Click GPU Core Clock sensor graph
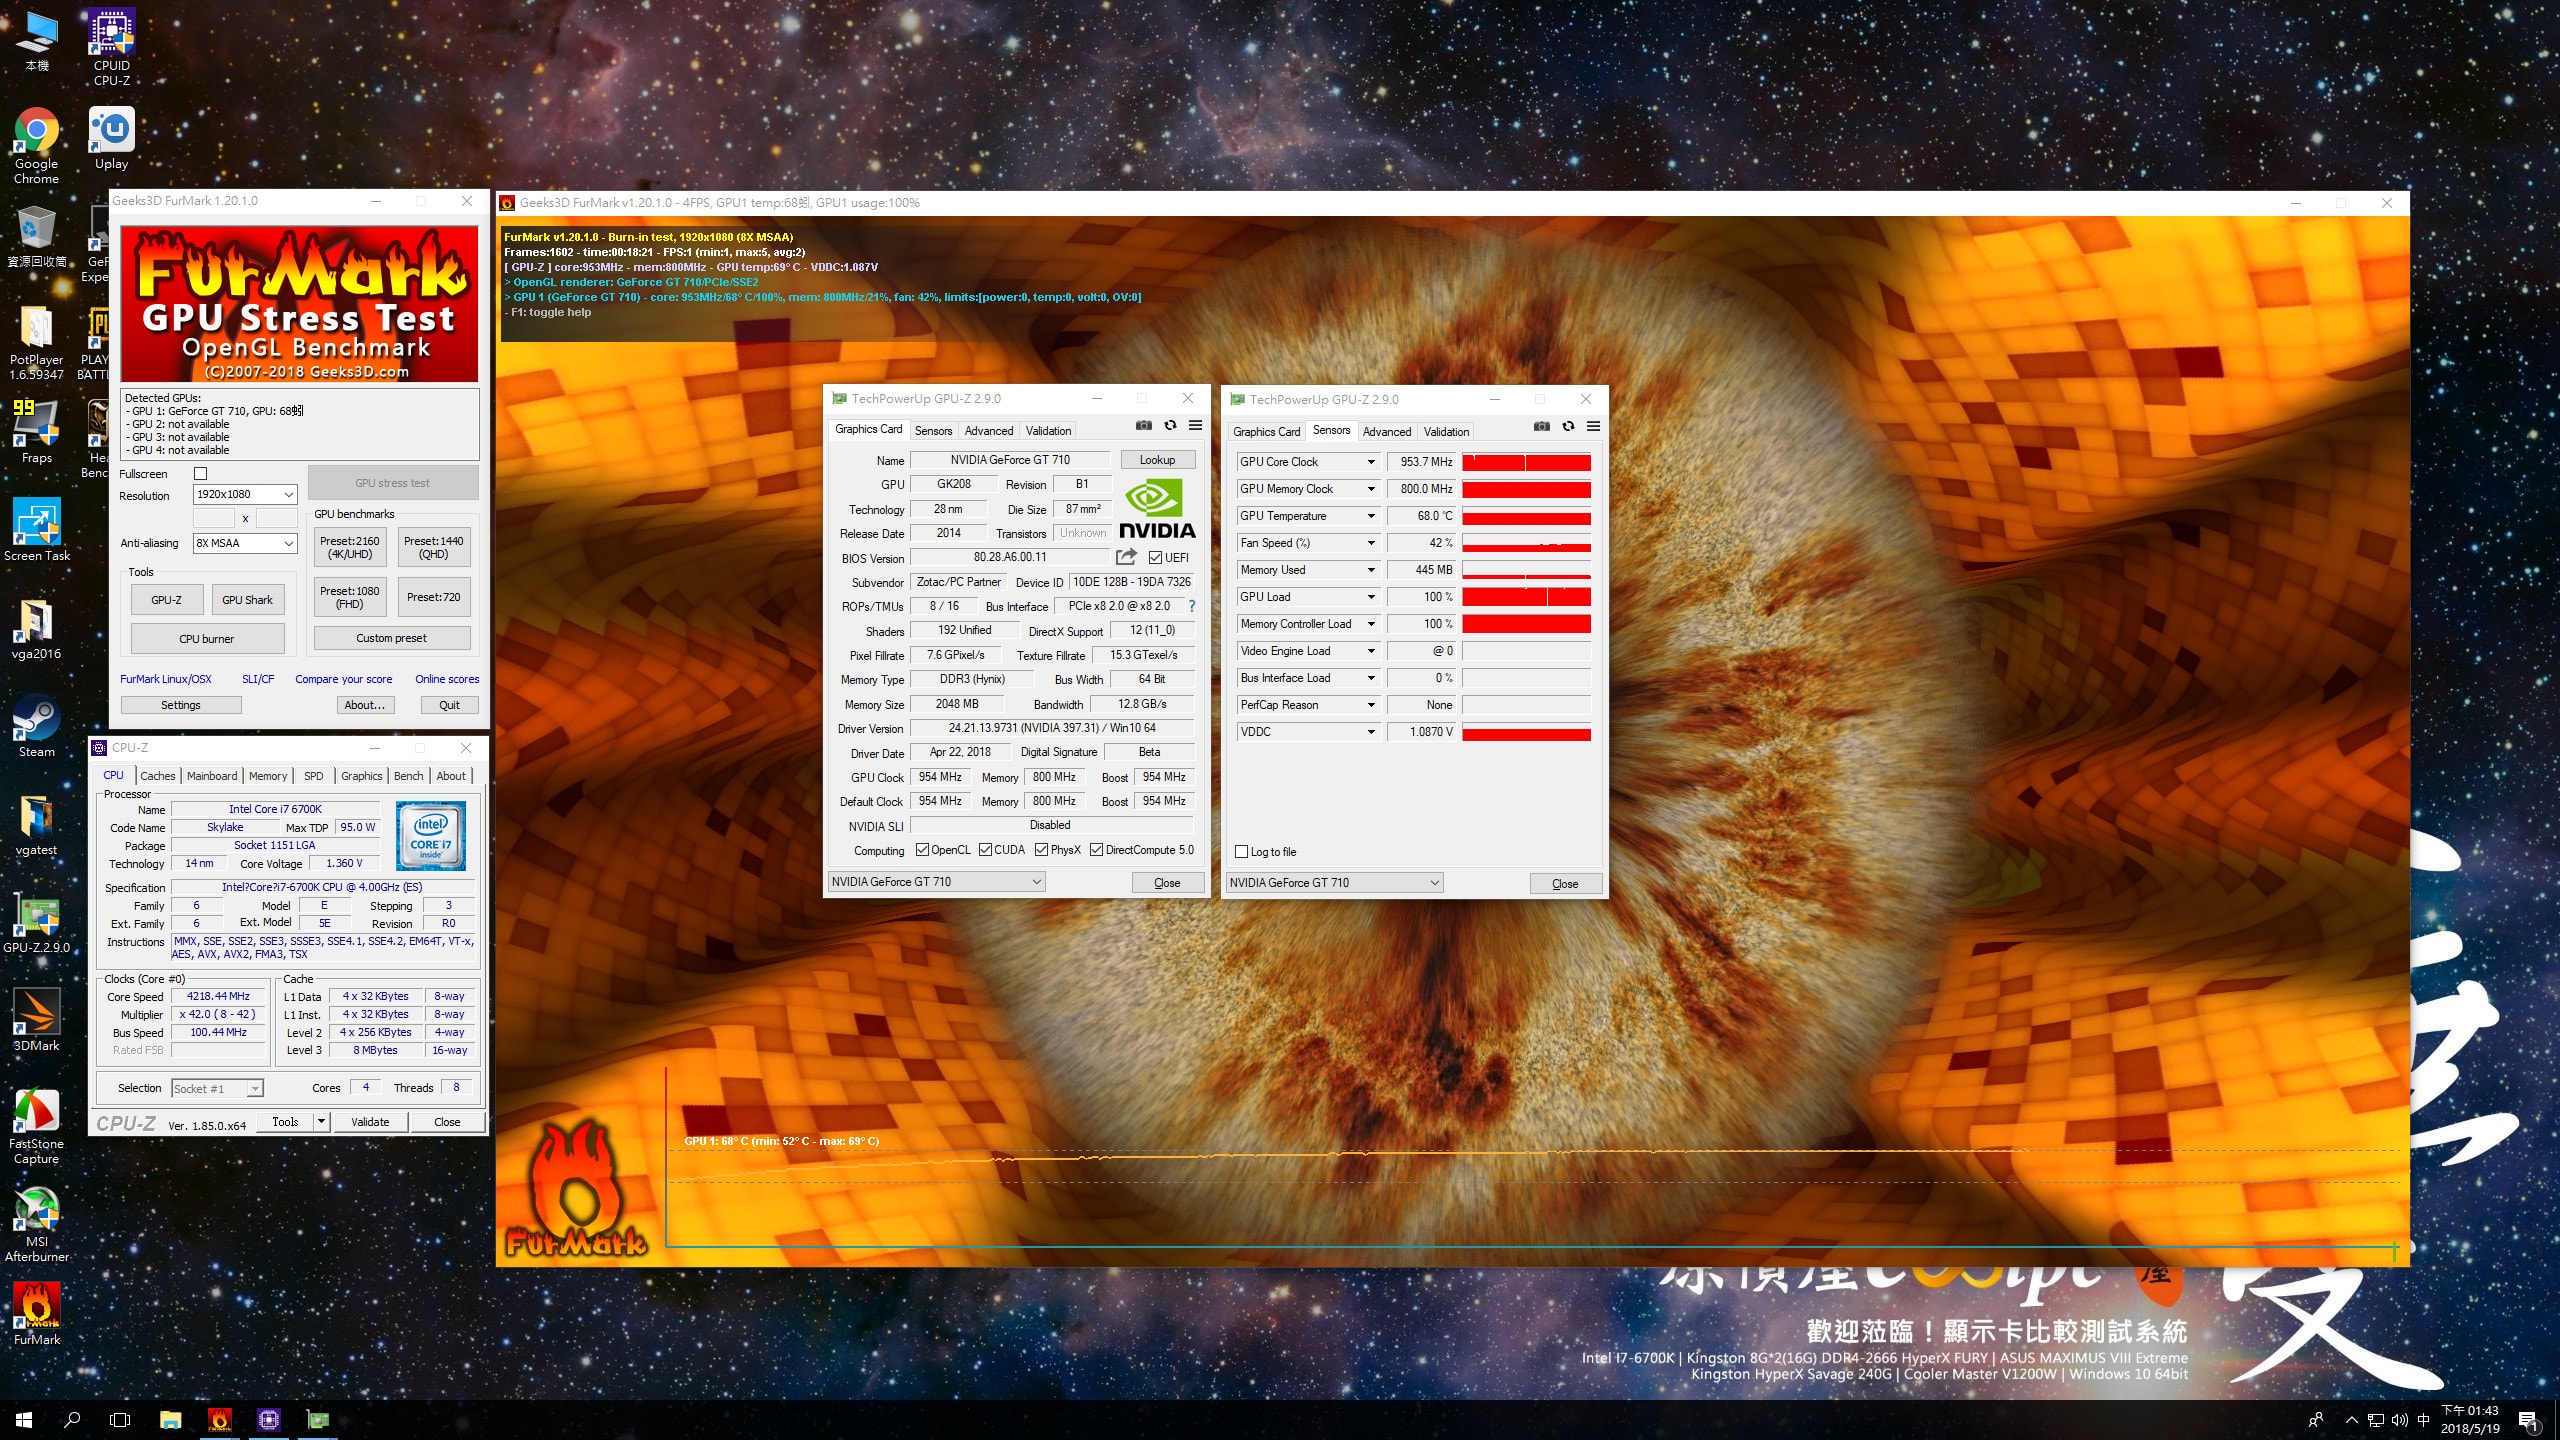Image resolution: width=2560 pixels, height=1440 pixels. coord(1526,462)
